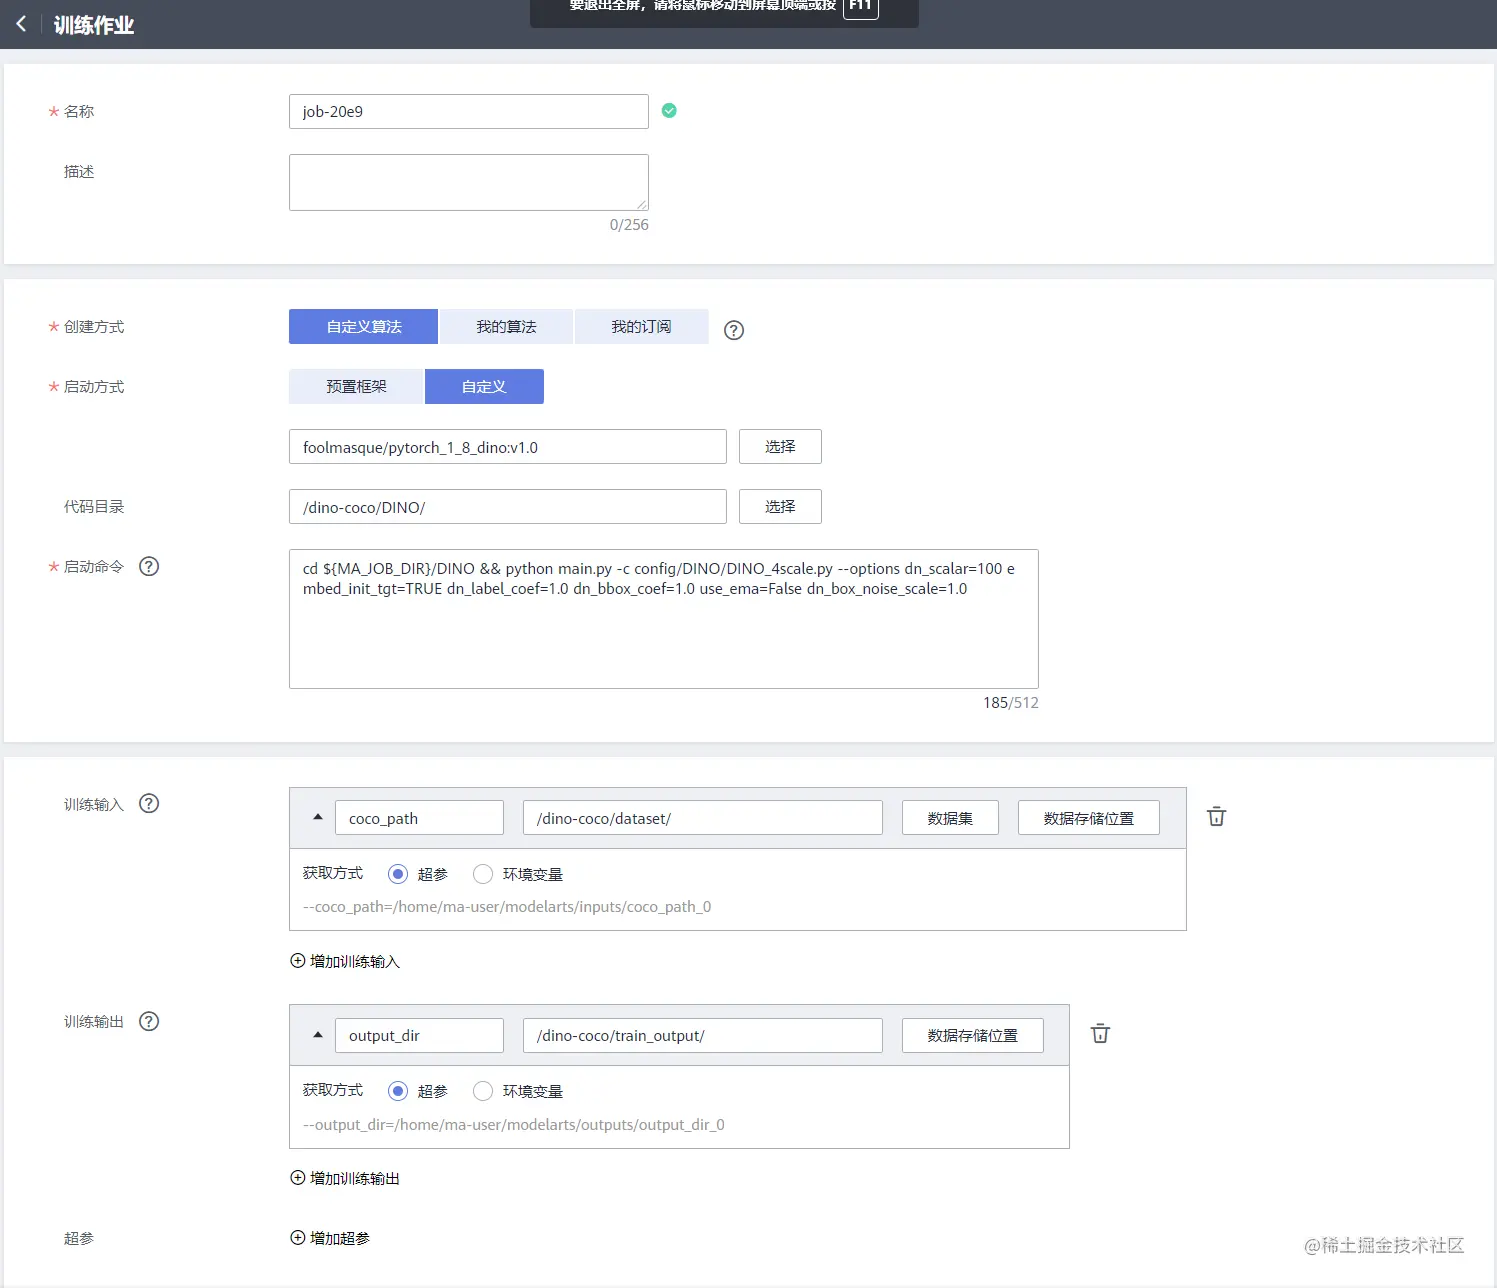Switch to the 自定义算法 tab
The height and width of the screenshot is (1288, 1497).
point(364,327)
